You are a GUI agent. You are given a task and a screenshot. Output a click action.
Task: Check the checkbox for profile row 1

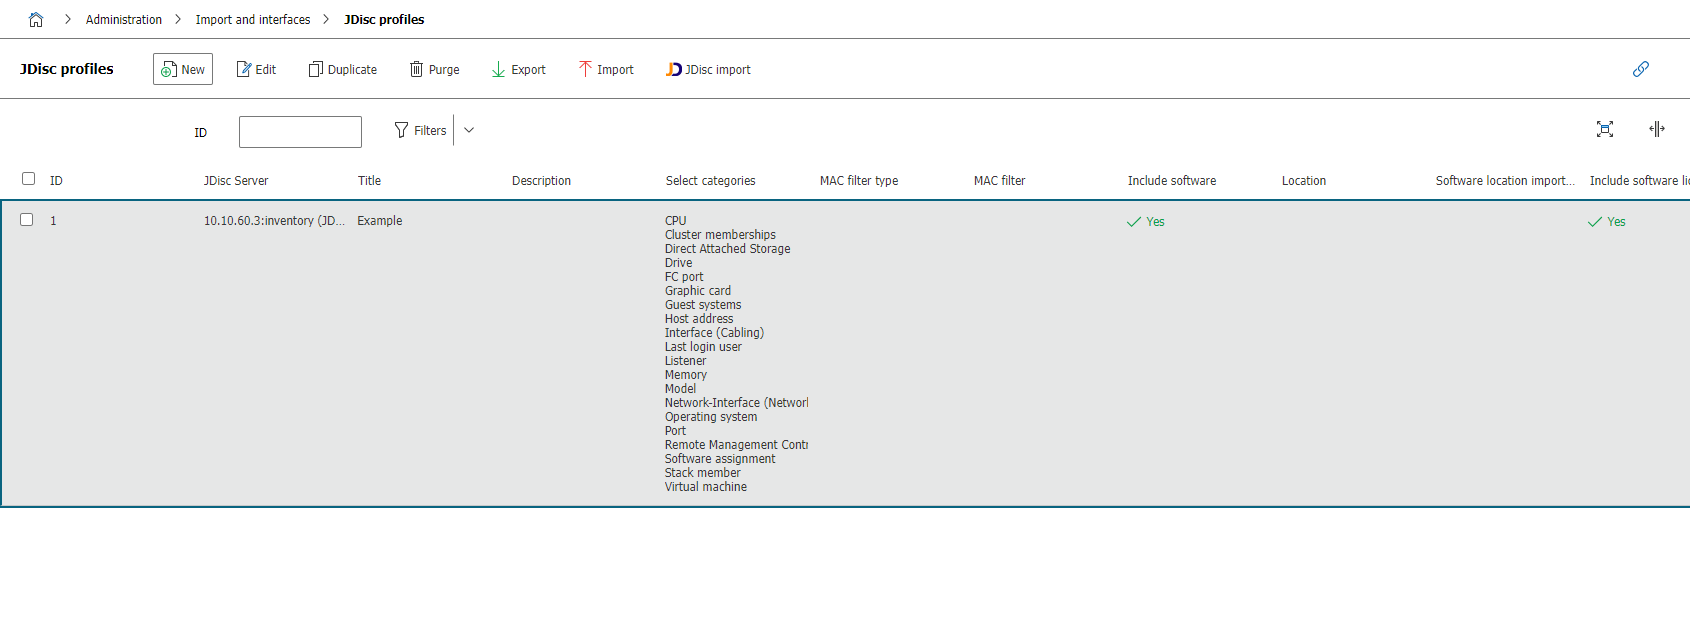click(27, 220)
